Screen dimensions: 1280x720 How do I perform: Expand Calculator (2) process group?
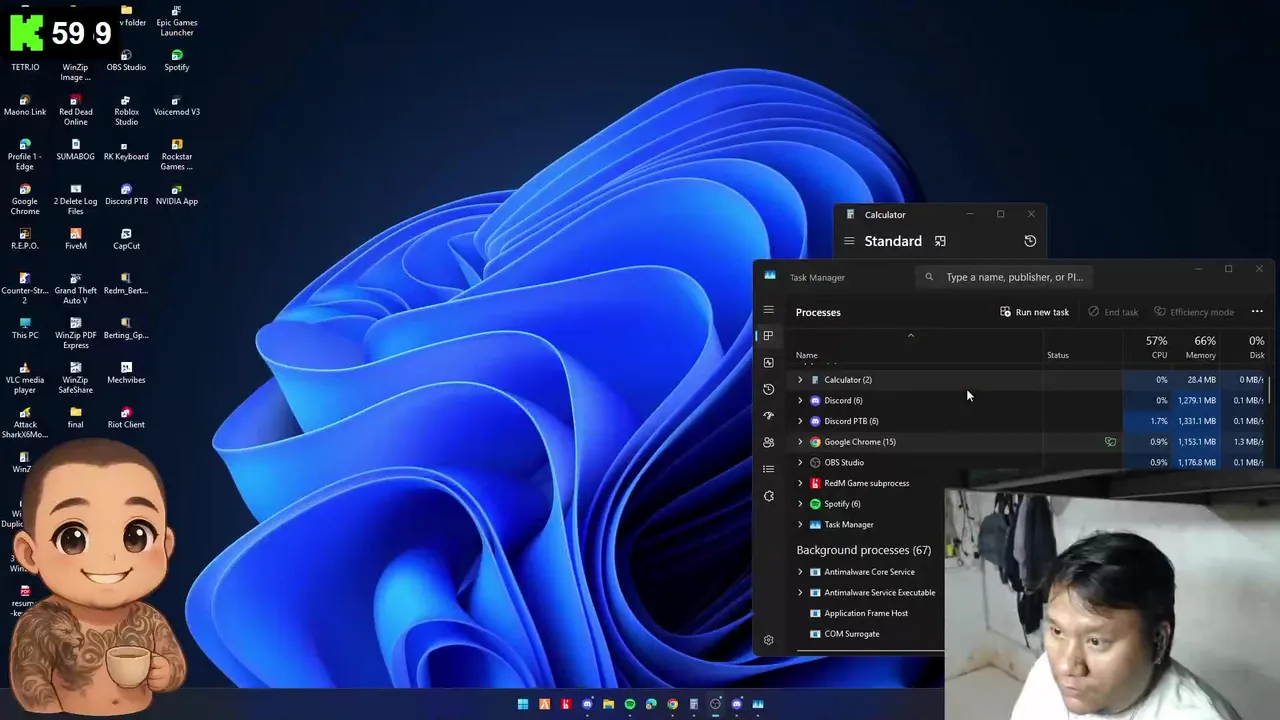(800, 380)
